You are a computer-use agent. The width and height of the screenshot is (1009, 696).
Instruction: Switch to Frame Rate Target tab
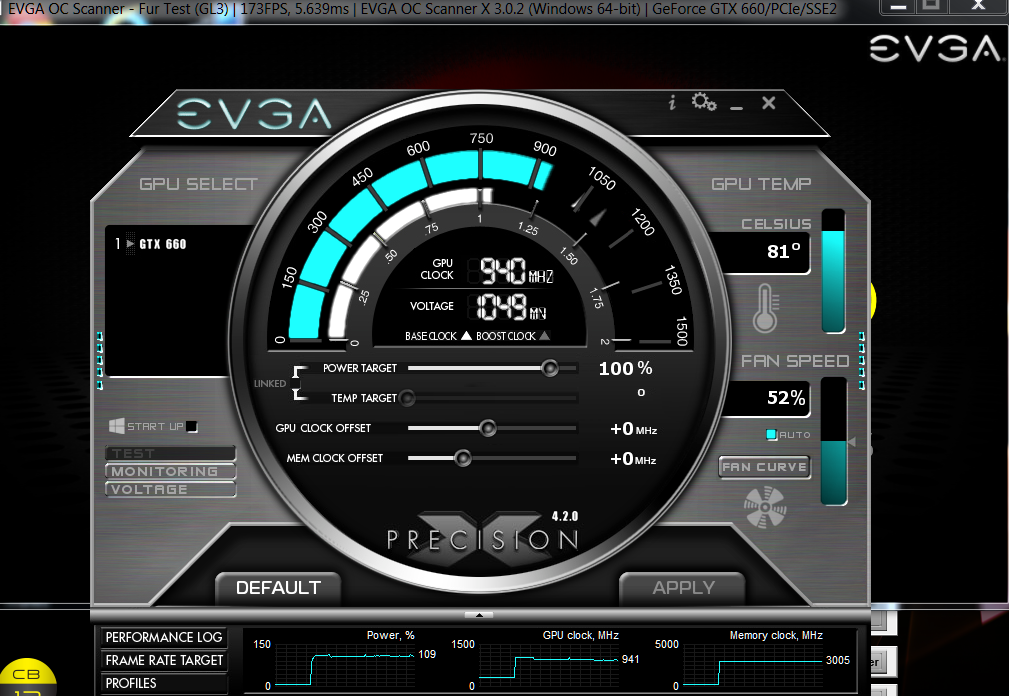click(163, 660)
